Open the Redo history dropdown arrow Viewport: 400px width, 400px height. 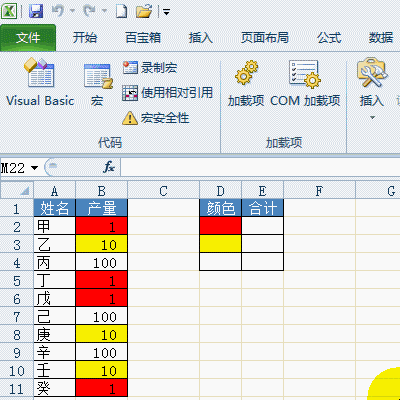[x=104, y=11]
